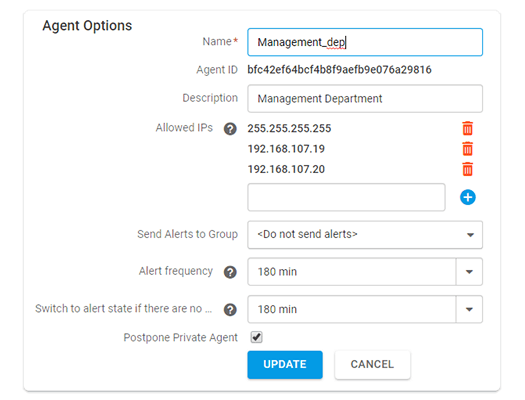Click the empty new IP input field

(x=346, y=197)
